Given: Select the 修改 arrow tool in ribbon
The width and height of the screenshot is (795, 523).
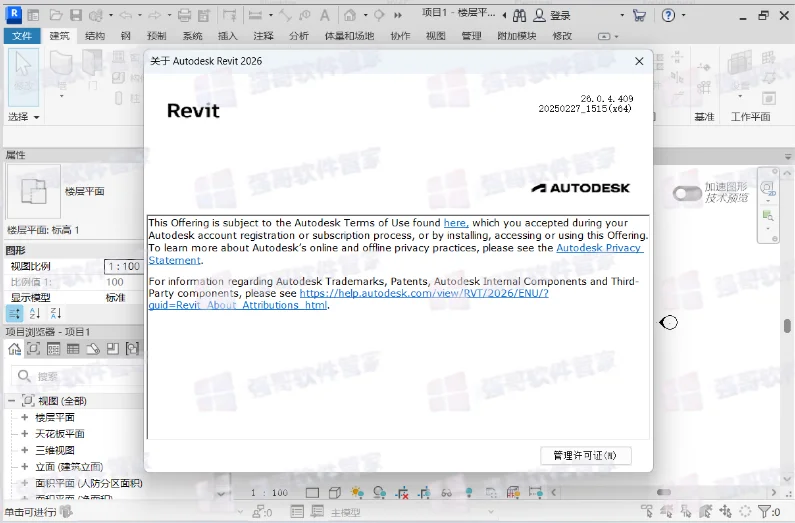Looking at the screenshot, I should click(23, 76).
